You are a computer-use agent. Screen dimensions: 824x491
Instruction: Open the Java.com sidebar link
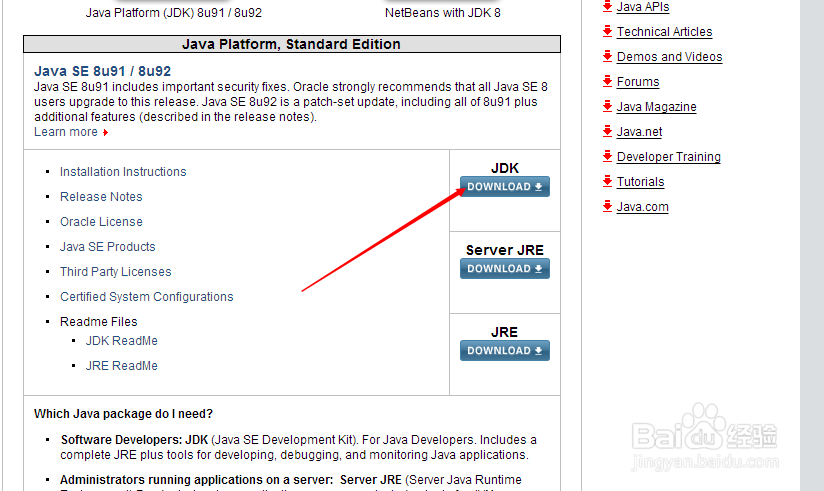click(x=643, y=207)
